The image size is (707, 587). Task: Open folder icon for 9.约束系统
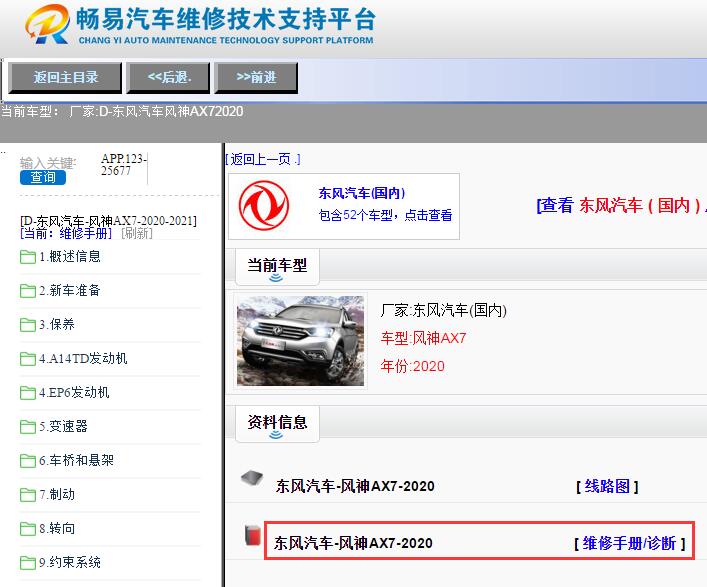tap(28, 563)
